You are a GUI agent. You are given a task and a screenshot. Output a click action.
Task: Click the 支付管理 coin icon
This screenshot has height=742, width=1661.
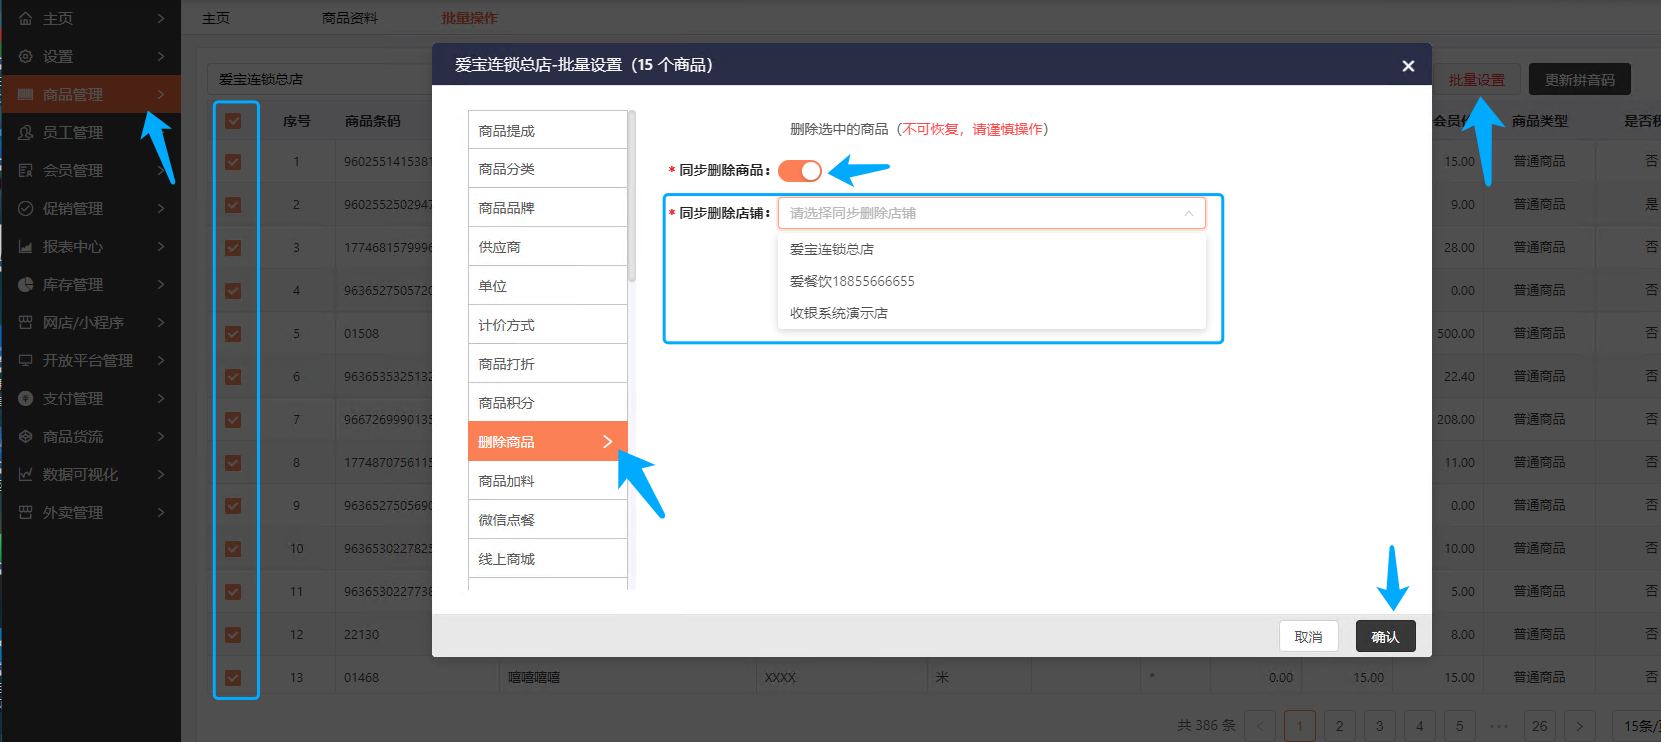[26, 398]
